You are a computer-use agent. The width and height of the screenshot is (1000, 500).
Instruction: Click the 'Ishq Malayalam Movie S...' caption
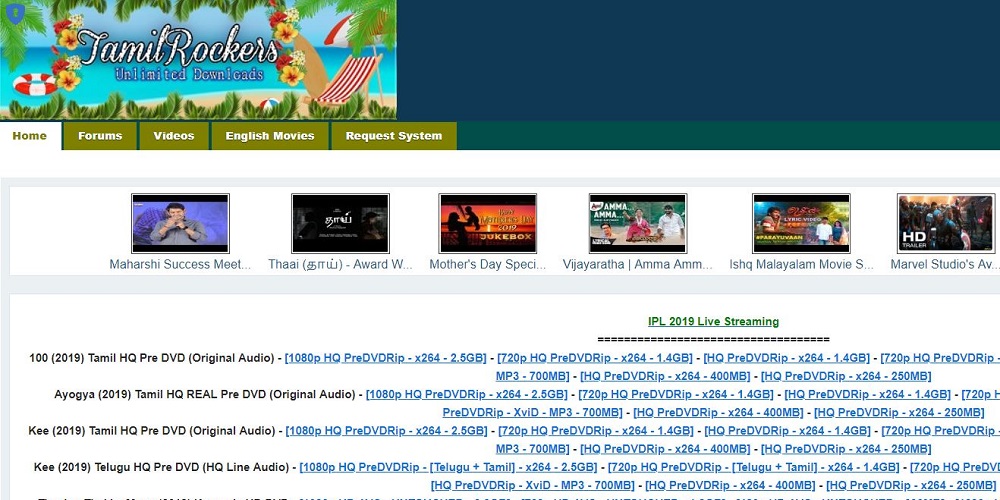(801, 264)
